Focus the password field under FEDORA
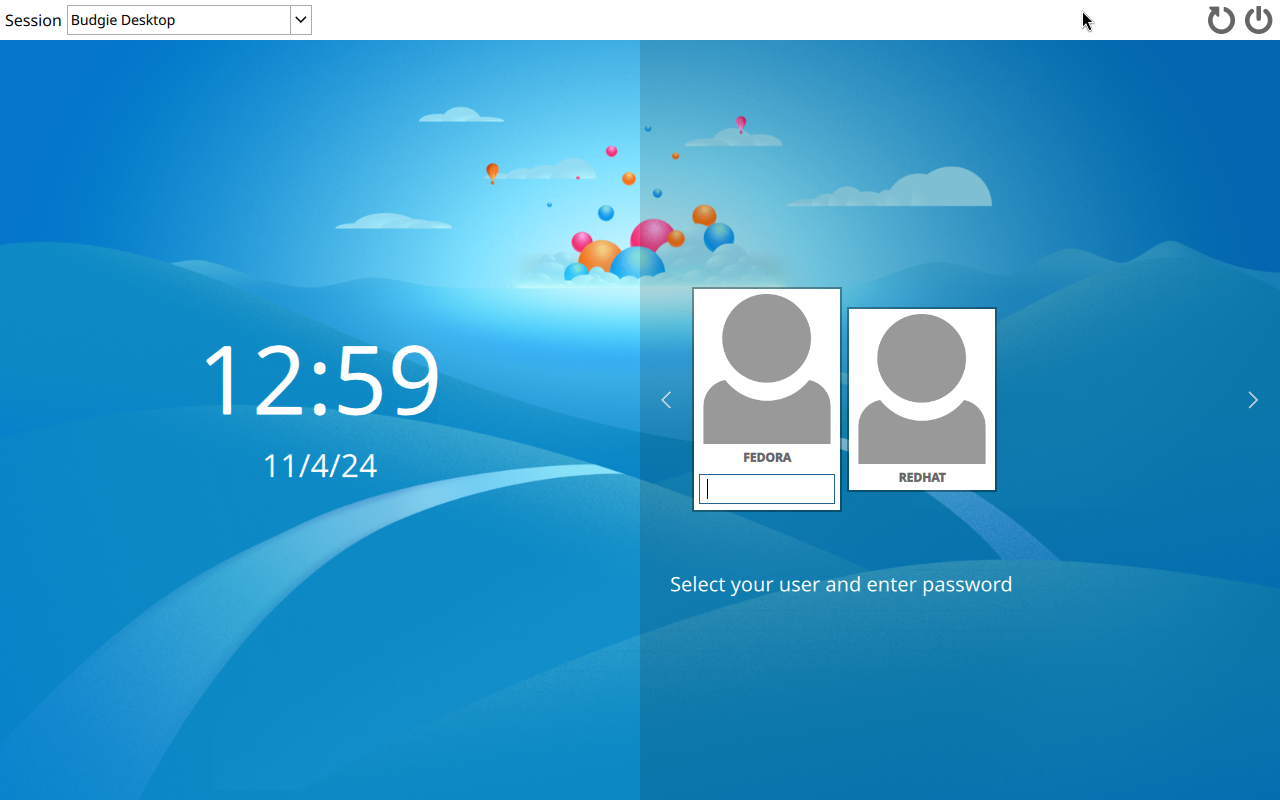The image size is (1280, 800). coord(767,489)
